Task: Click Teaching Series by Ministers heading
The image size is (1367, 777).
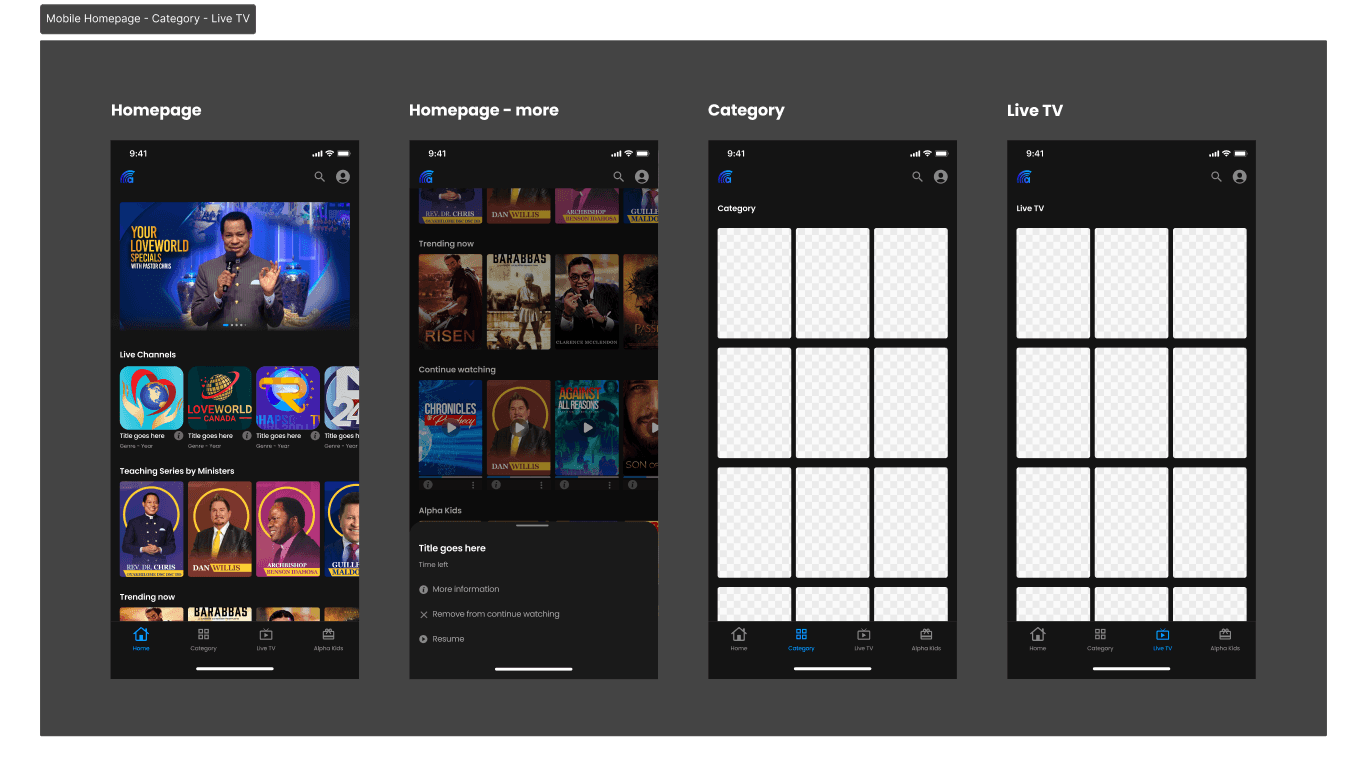Action: (x=177, y=471)
